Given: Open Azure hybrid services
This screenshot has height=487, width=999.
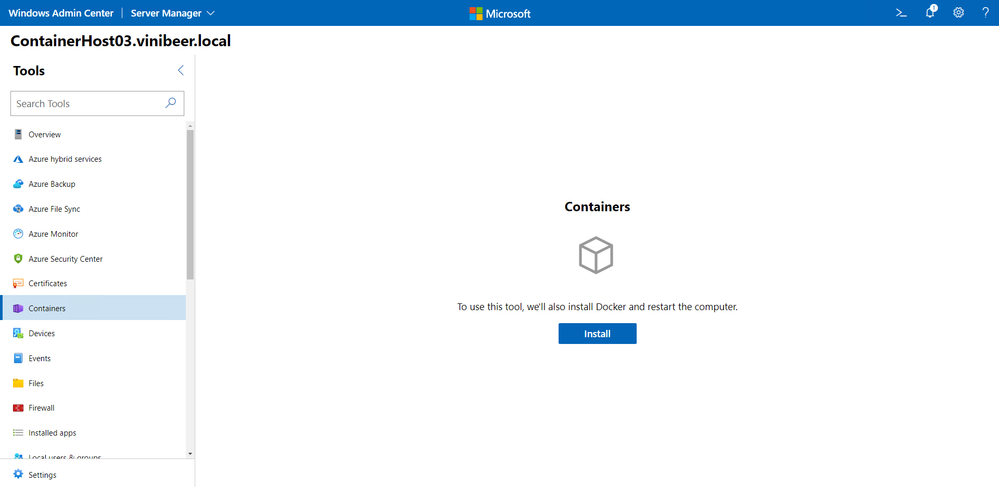Looking at the screenshot, I should click(65, 159).
